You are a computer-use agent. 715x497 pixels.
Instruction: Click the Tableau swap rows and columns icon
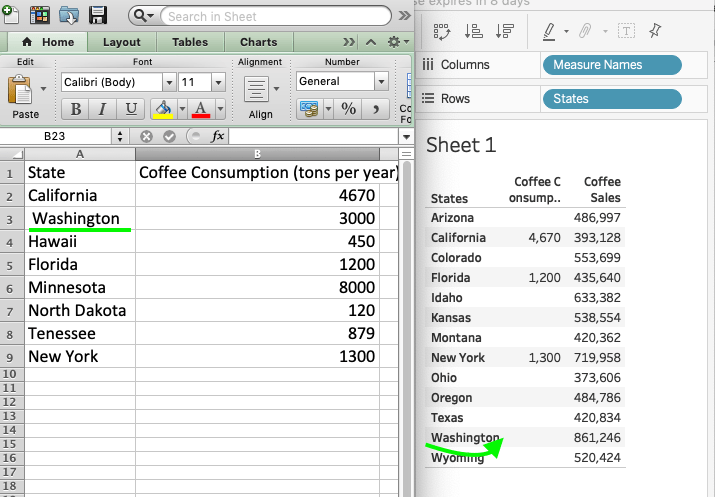click(x=441, y=31)
